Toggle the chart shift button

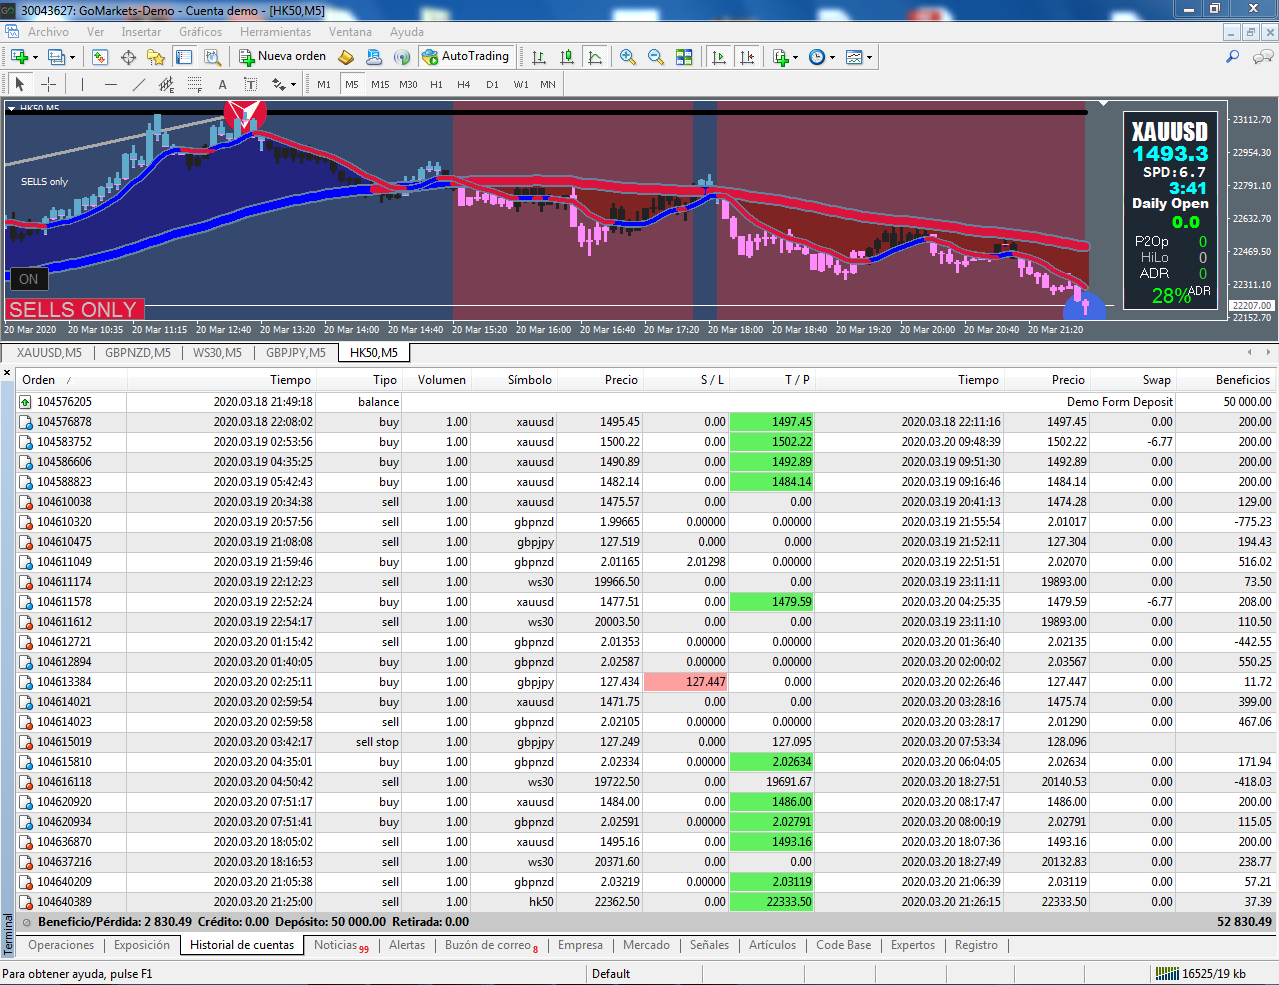point(747,57)
